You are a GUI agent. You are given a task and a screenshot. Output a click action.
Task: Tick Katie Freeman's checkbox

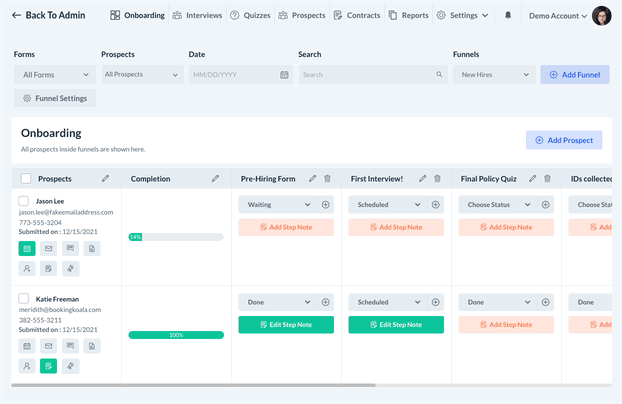pyautogui.click(x=25, y=299)
